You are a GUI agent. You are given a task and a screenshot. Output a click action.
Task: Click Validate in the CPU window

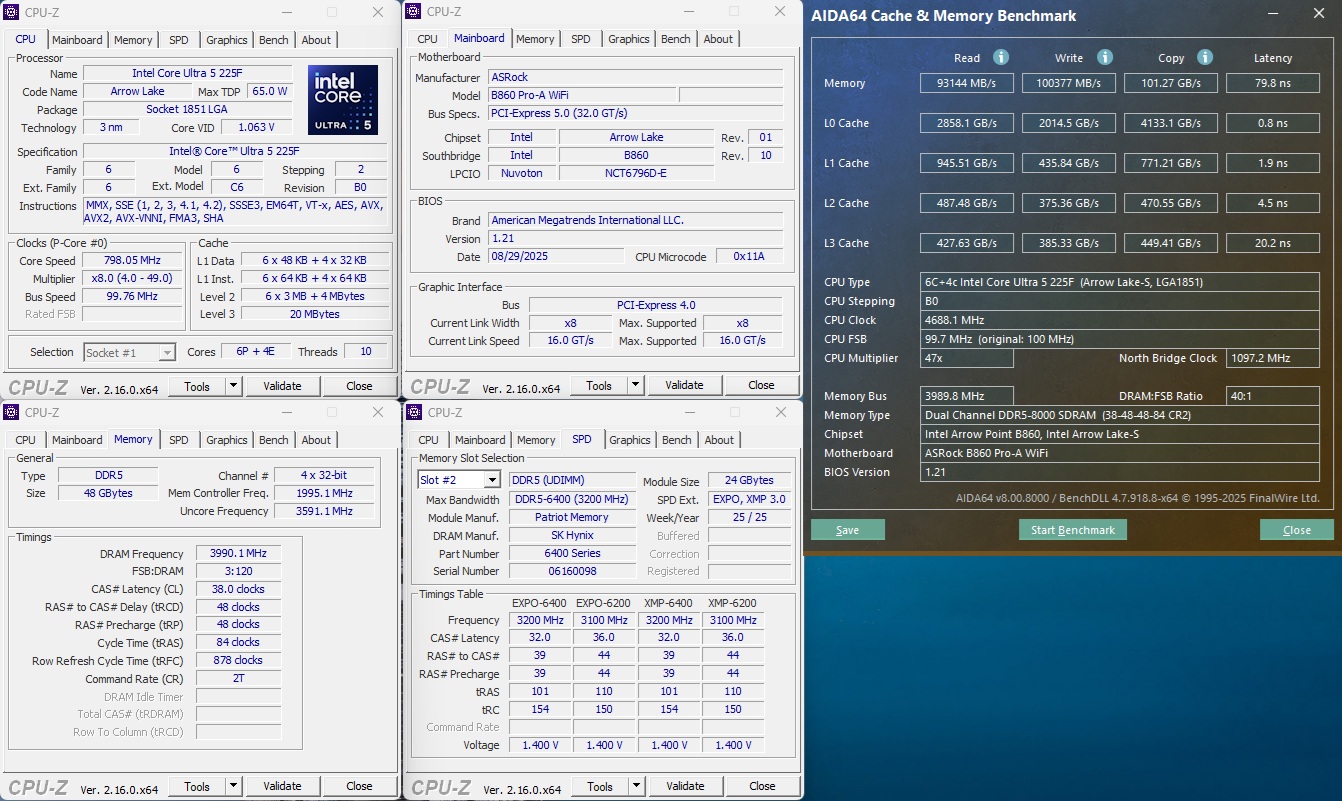(282, 386)
